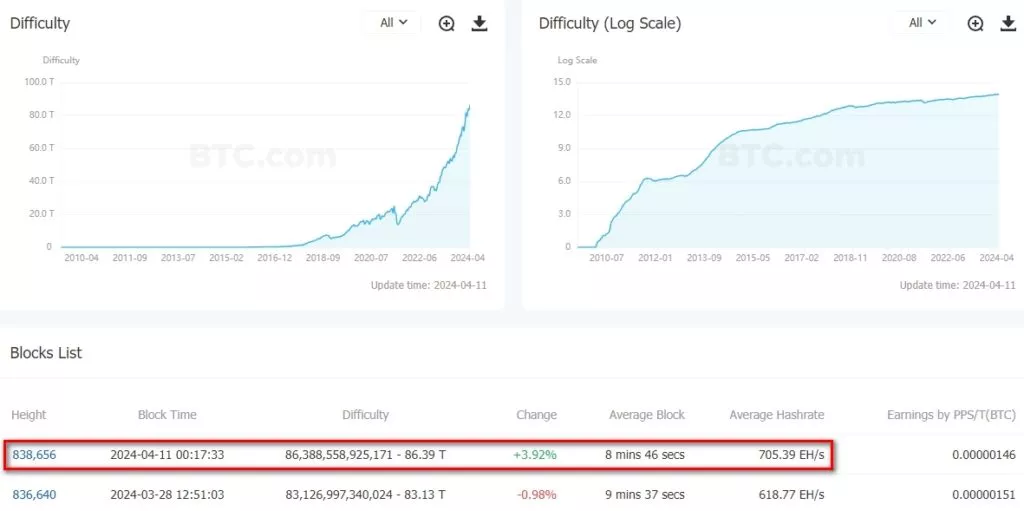The image size is (1024, 511).
Task: Click the Difficulty column header
Action: tap(365, 414)
